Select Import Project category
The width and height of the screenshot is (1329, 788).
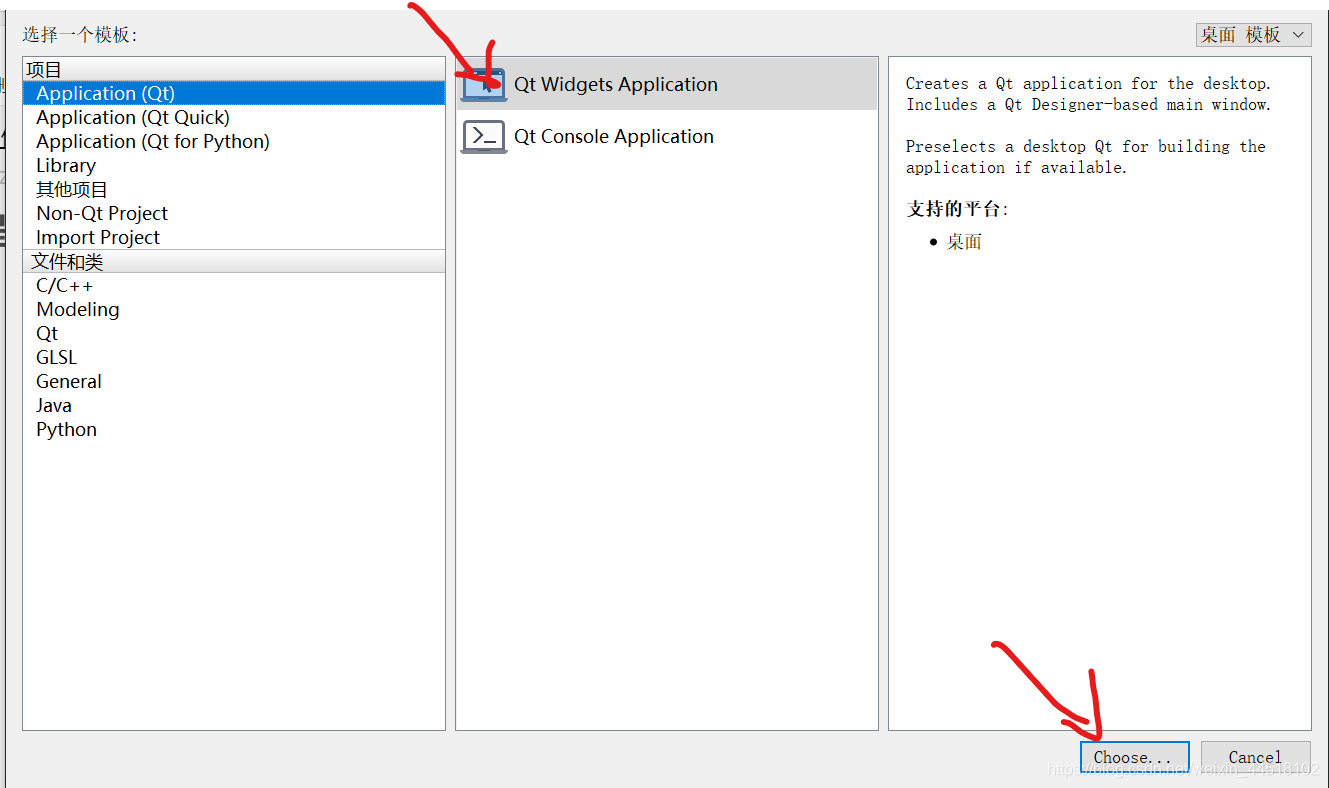point(234,237)
